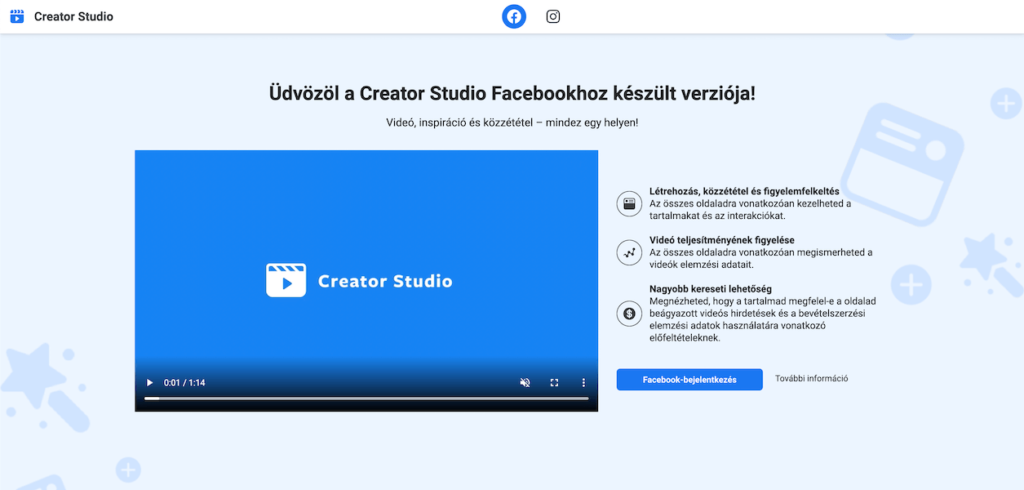Click the Videó teljesítményének figyelése heading
The image size is (1024, 490).
click(x=722, y=240)
